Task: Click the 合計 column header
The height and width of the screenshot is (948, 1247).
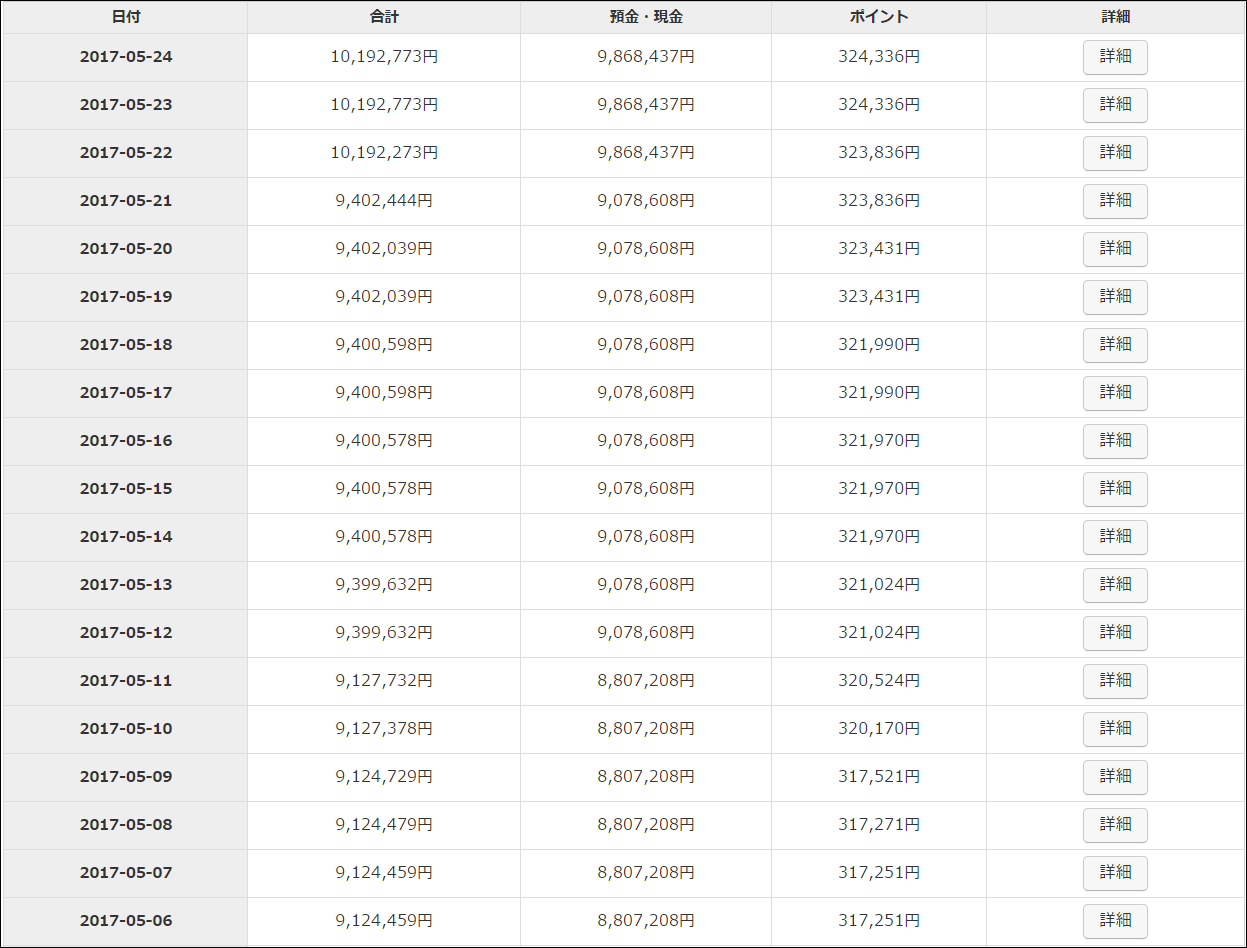Action: point(384,17)
